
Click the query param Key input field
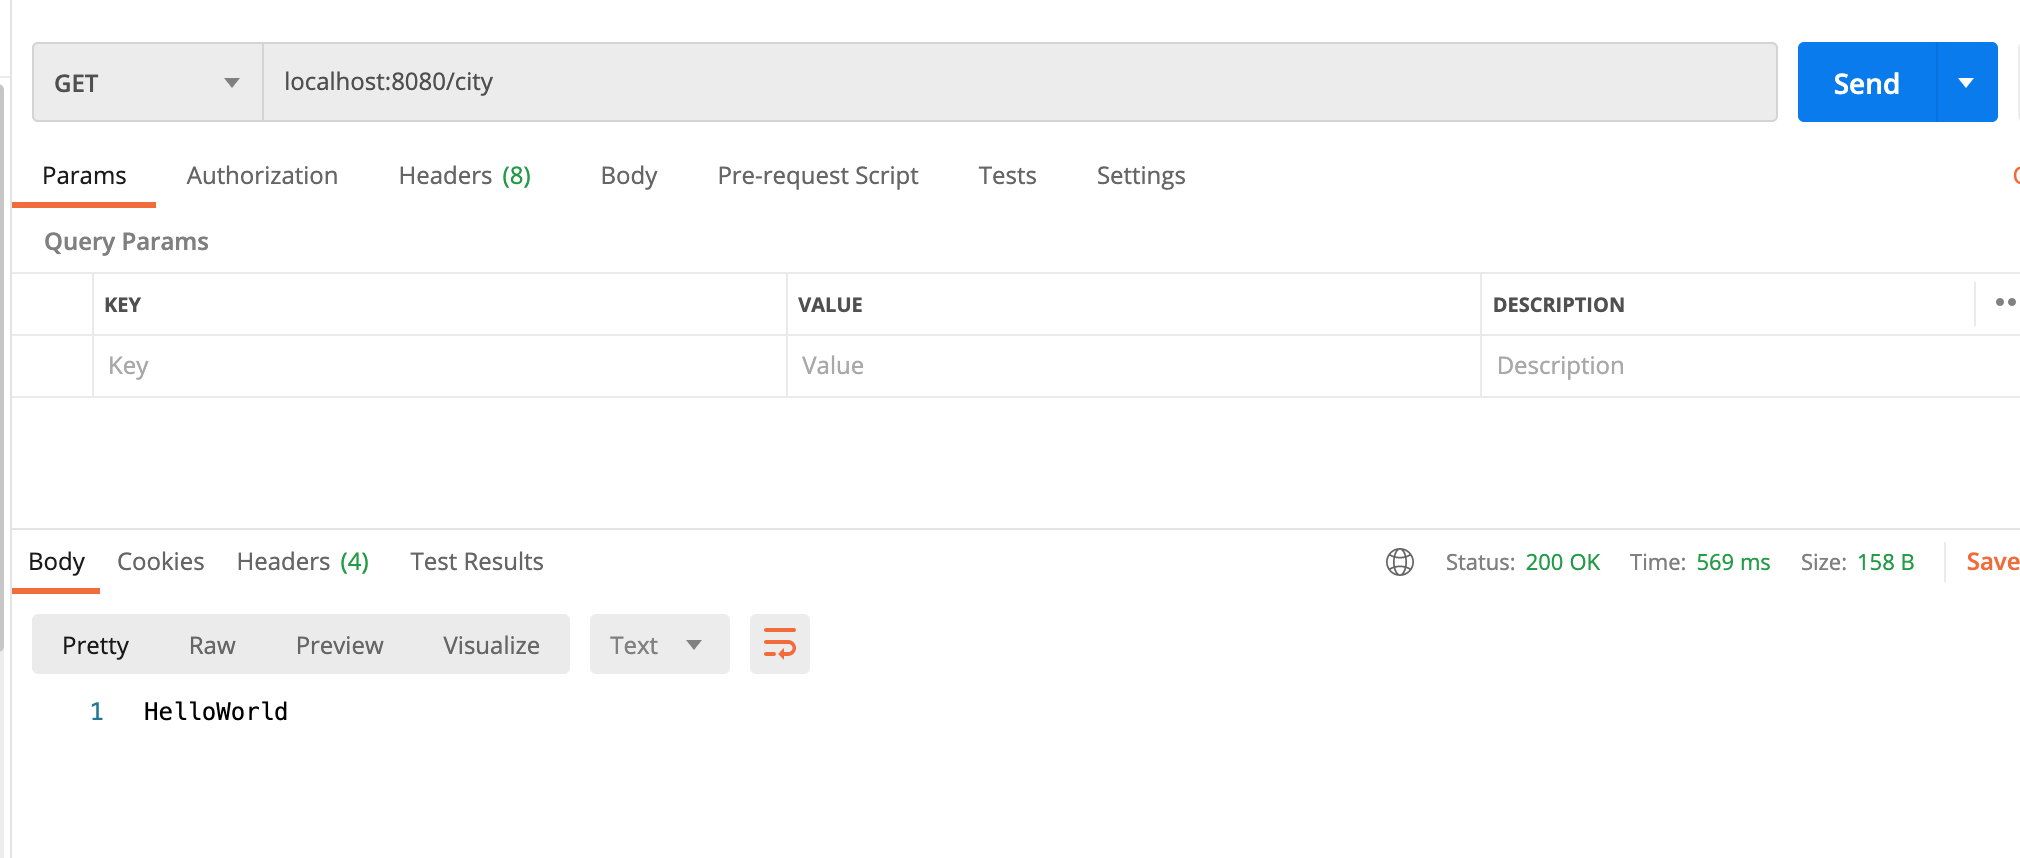(x=440, y=366)
